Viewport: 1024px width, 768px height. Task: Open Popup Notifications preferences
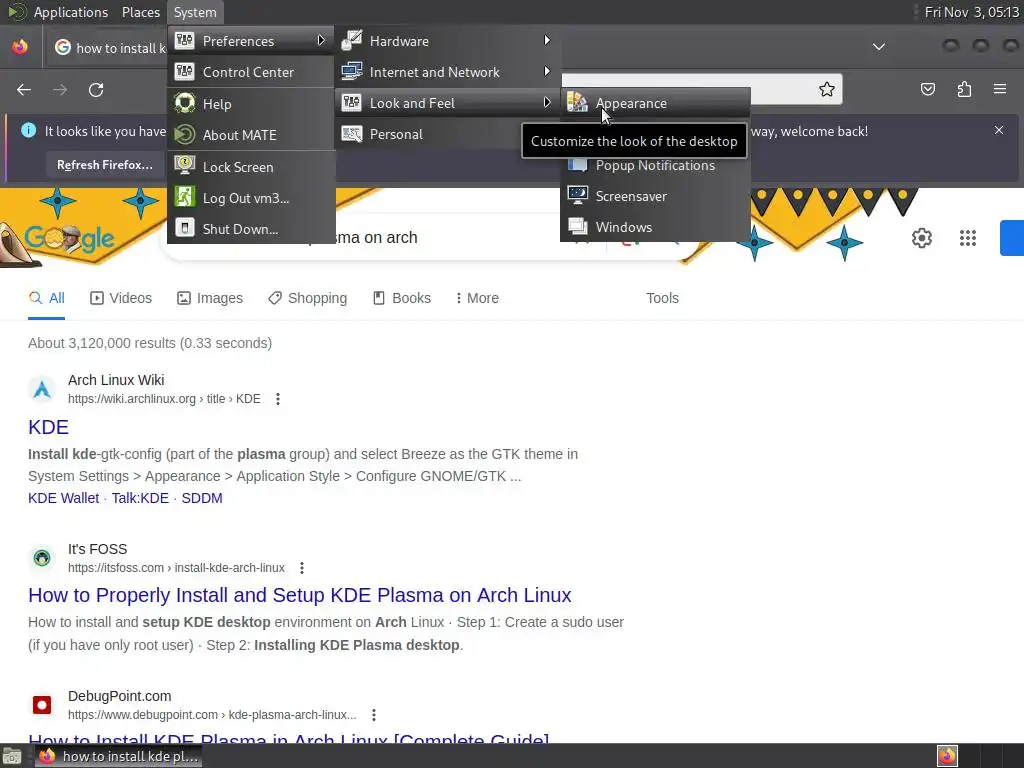655,165
